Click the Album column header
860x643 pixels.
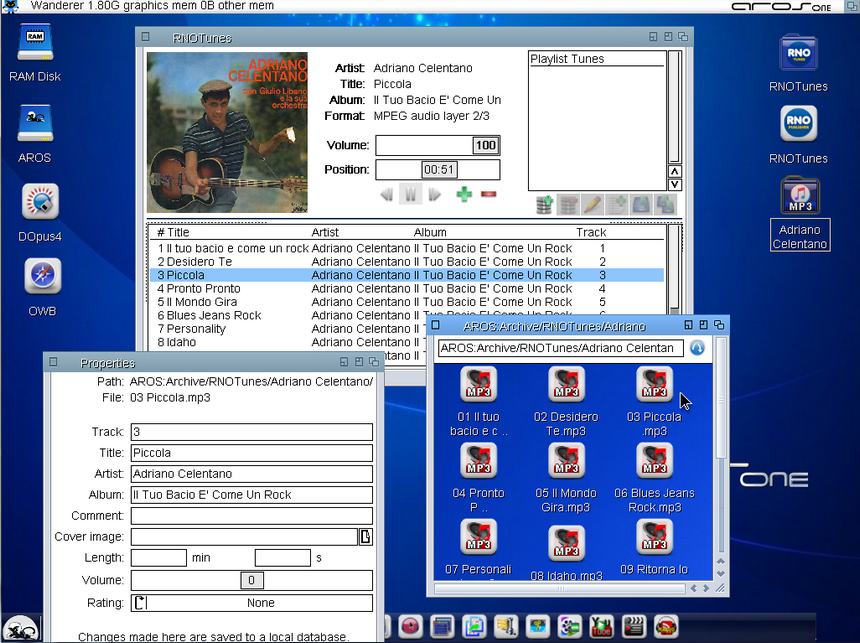pyautogui.click(x=430, y=232)
